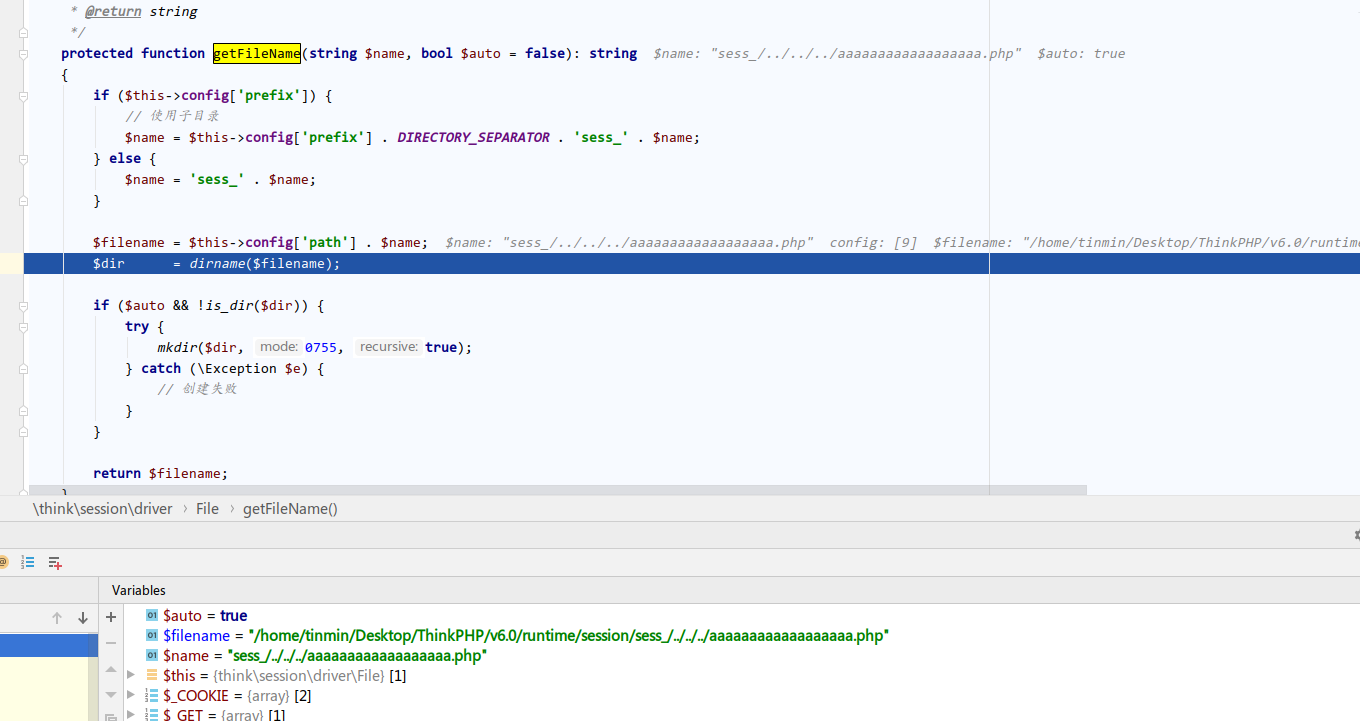This screenshot has width=1360, height=721.
Task: Go to previous frame with up arrow
Action: click(x=57, y=618)
